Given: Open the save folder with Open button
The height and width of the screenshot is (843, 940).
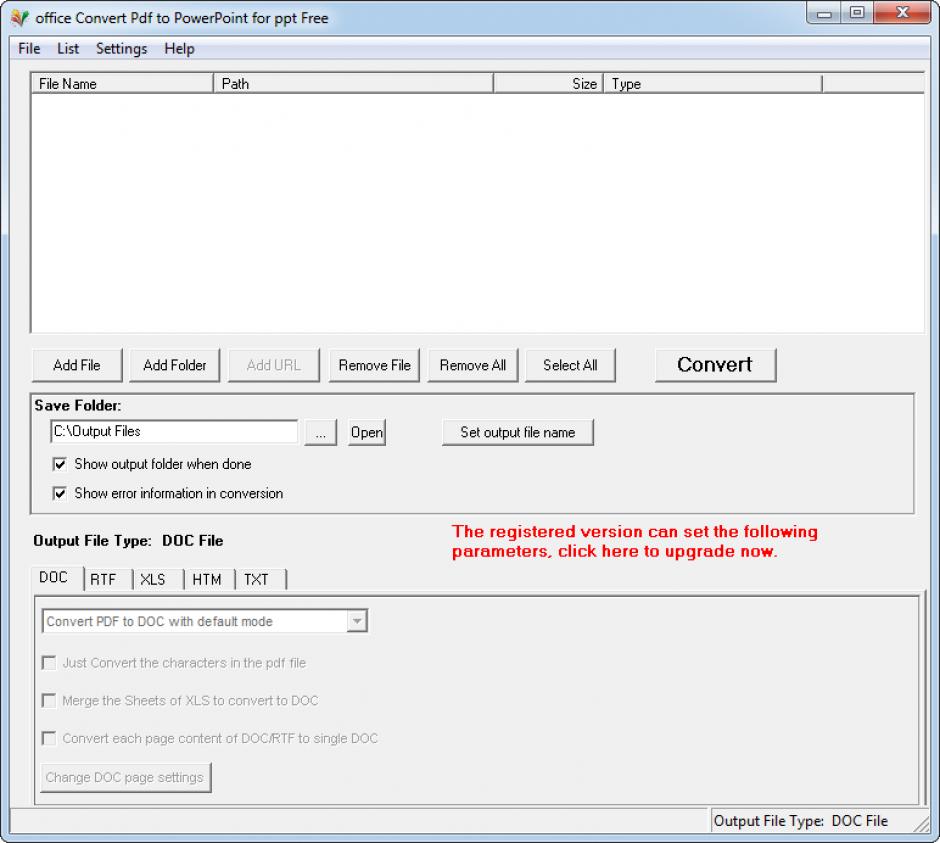Looking at the screenshot, I should click(x=367, y=432).
